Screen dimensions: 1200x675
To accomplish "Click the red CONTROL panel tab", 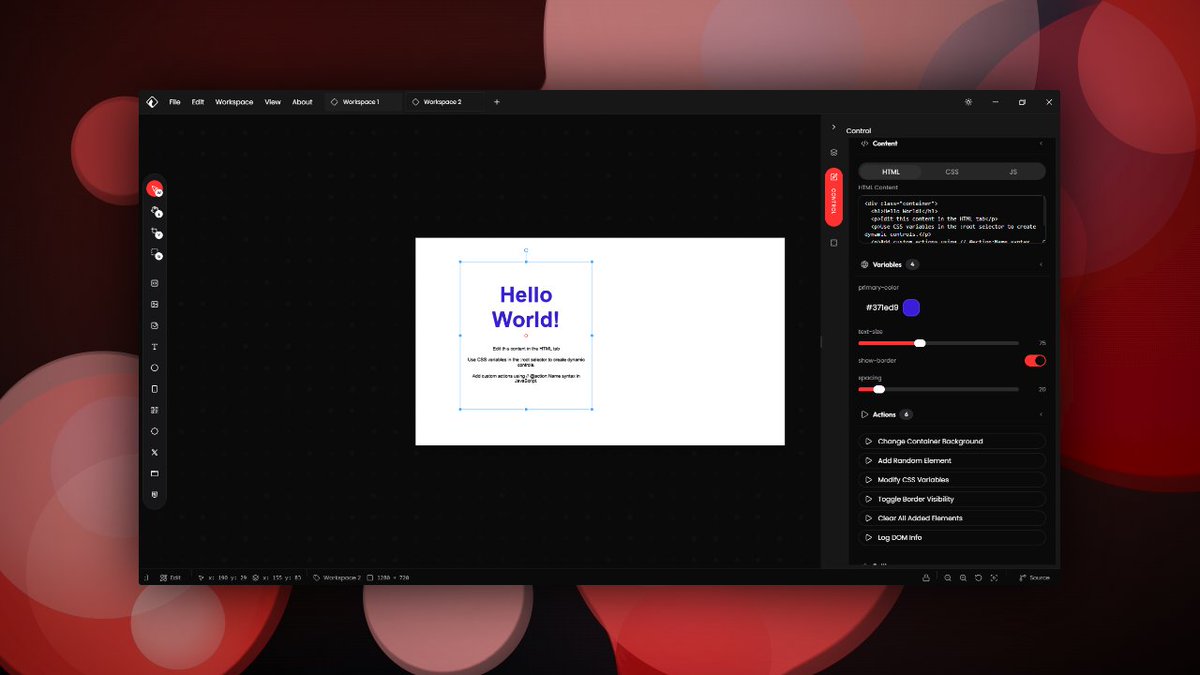I will point(834,195).
